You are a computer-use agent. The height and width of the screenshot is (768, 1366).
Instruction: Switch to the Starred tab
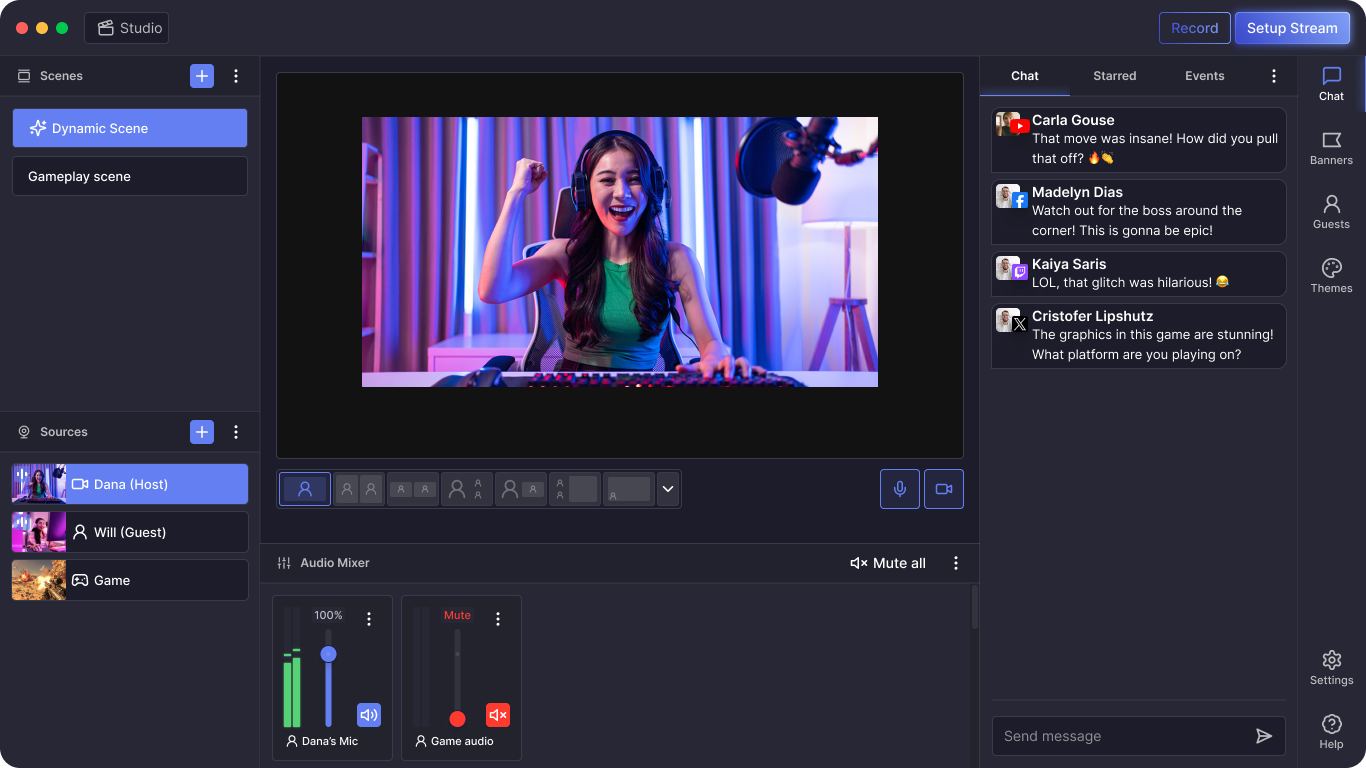click(x=1114, y=76)
